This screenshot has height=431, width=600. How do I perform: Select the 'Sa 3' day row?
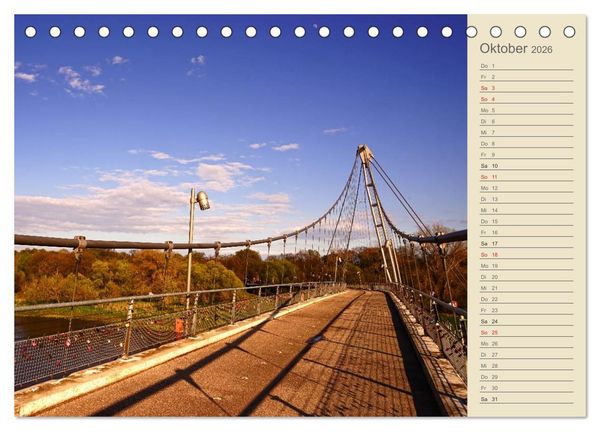[x=527, y=88]
